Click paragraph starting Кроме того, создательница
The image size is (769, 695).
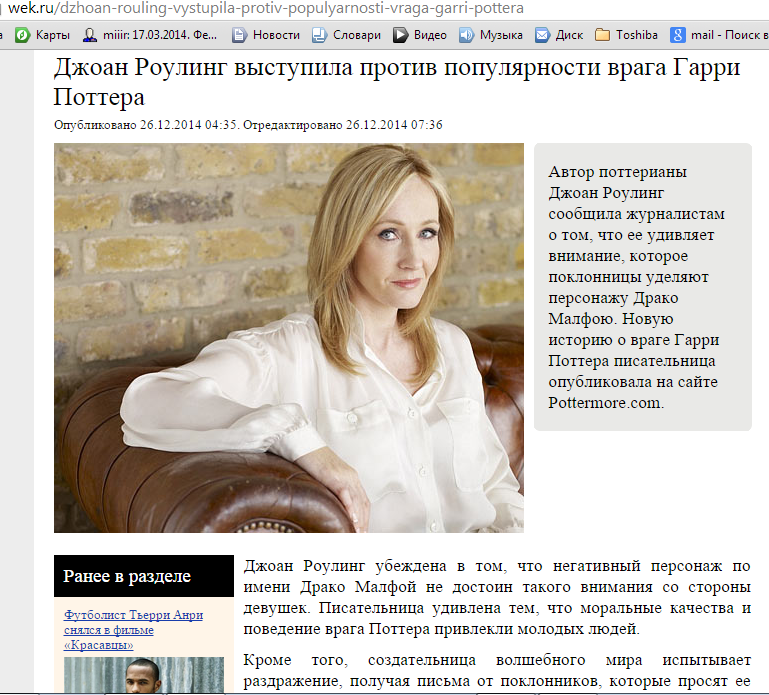497,670
